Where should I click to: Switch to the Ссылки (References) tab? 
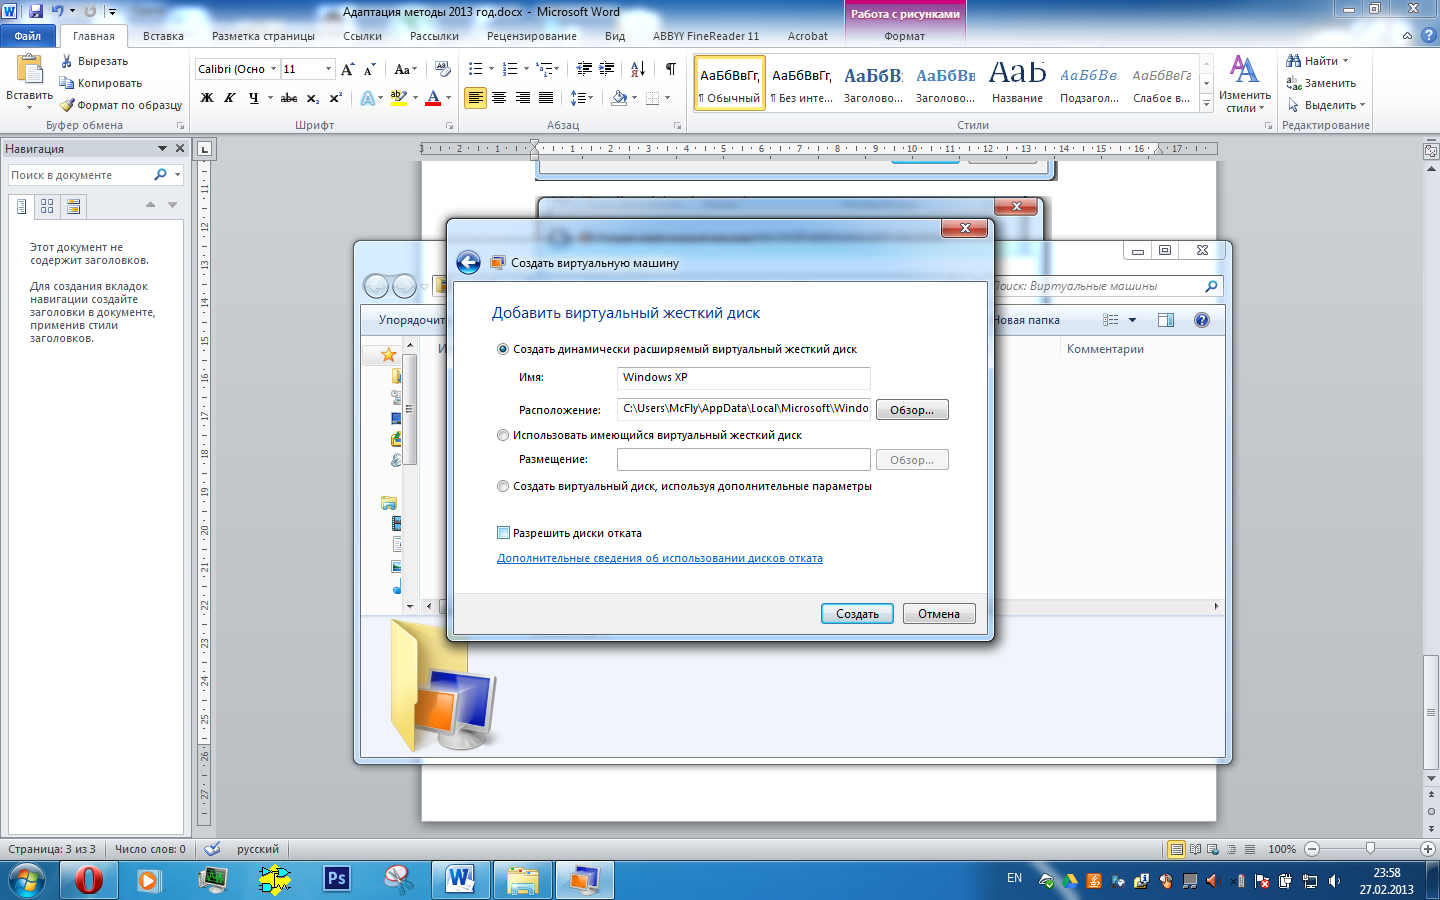[362, 36]
